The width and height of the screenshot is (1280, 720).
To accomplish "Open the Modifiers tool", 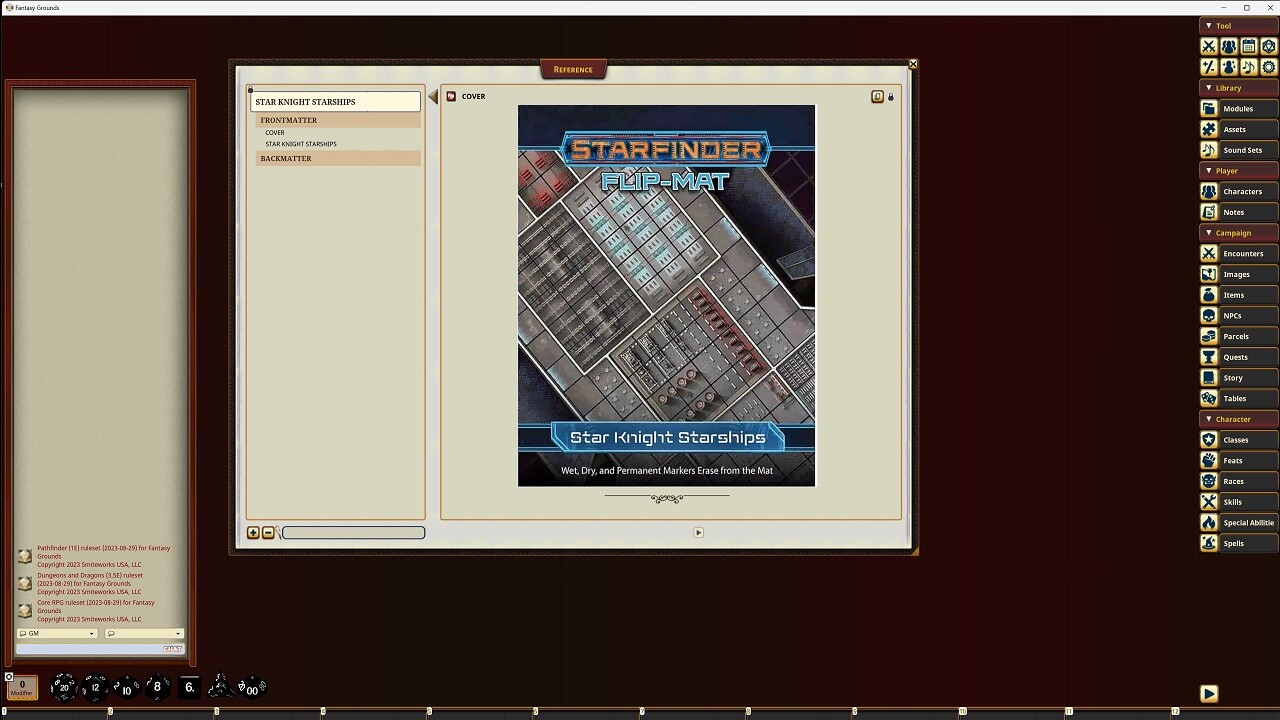I will tap(1208, 67).
